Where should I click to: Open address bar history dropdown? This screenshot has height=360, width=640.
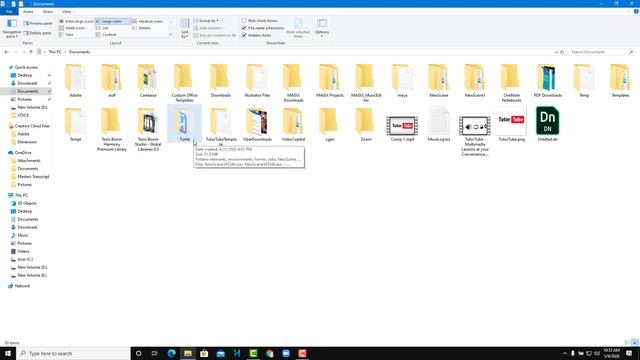(x=556, y=52)
